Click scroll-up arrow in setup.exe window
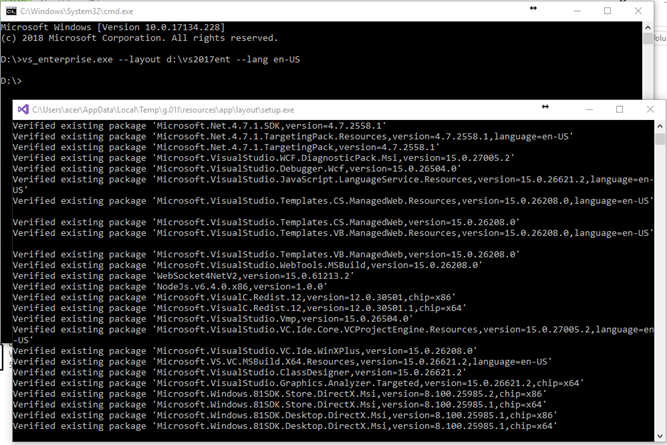The width and height of the screenshot is (667, 445). pos(660,126)
